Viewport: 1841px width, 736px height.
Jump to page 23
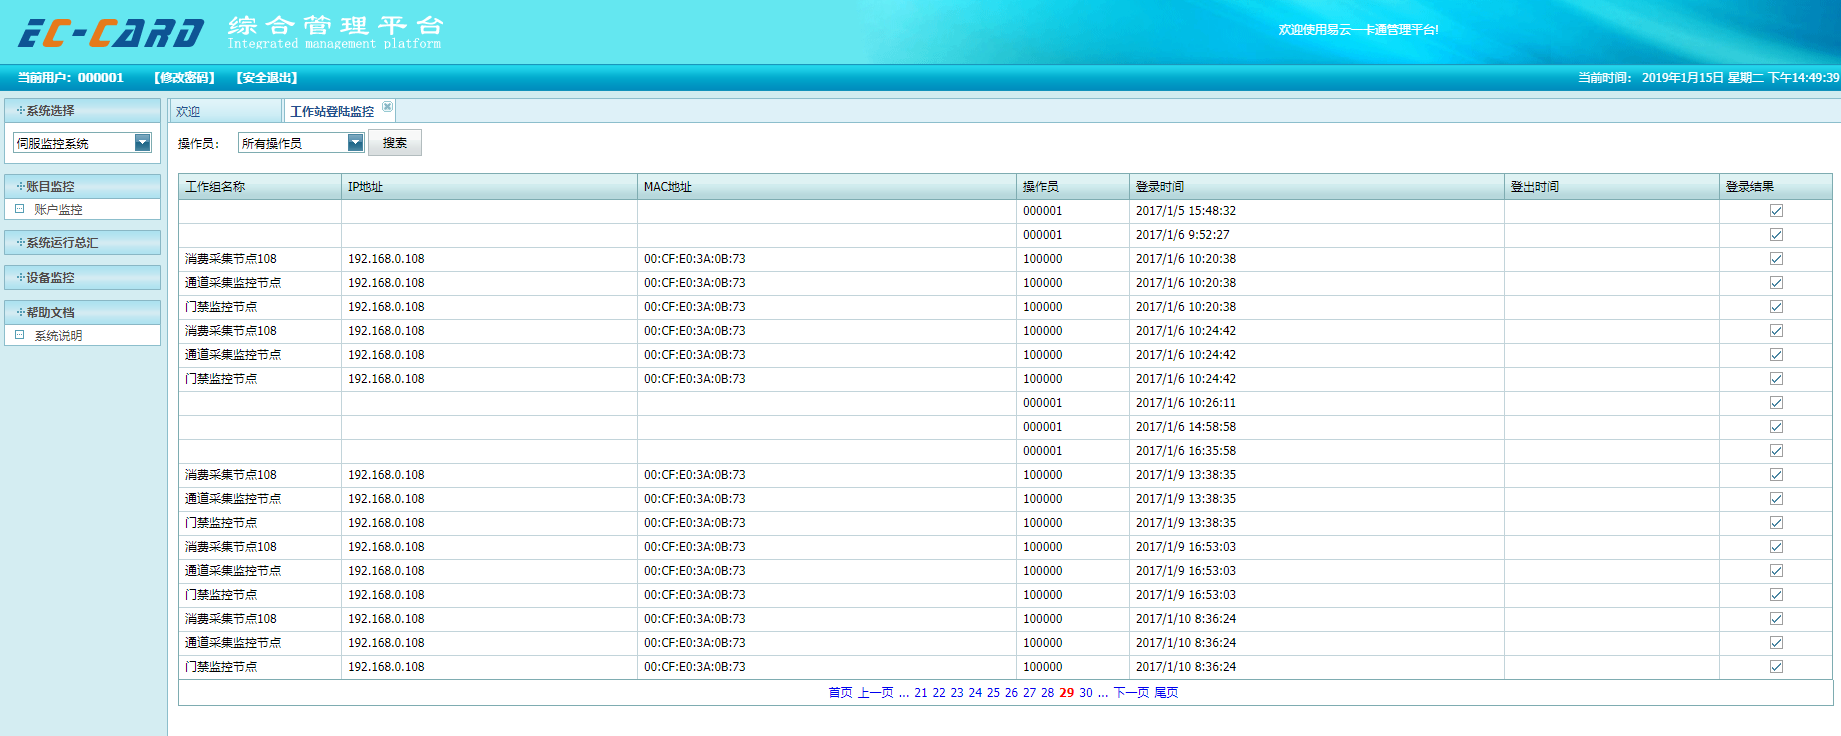click(x=957, y=693)
